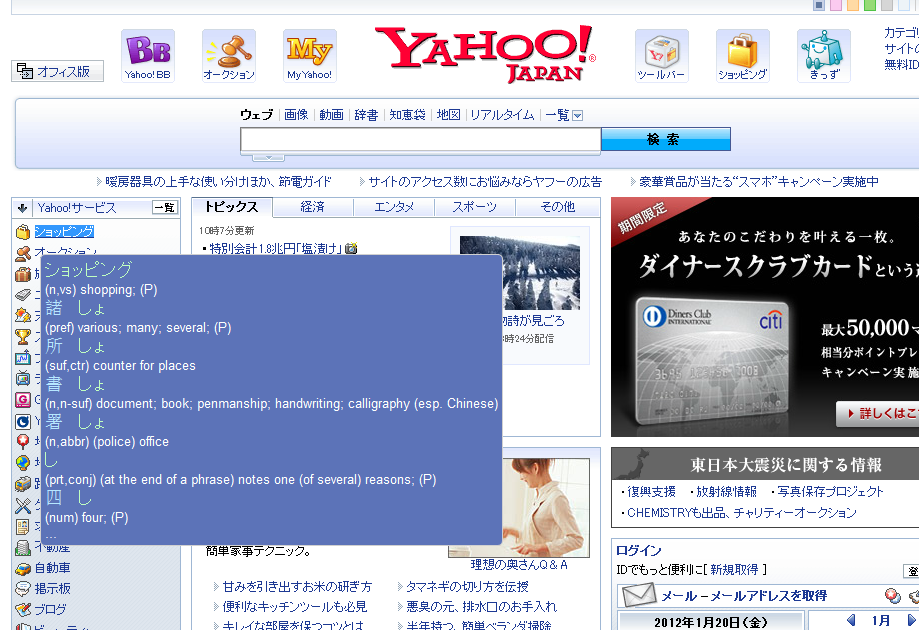This screenshot has width=919, height=630.
Task: Click the speech bubble icon beside 掲示板
Action: (23, 589)
